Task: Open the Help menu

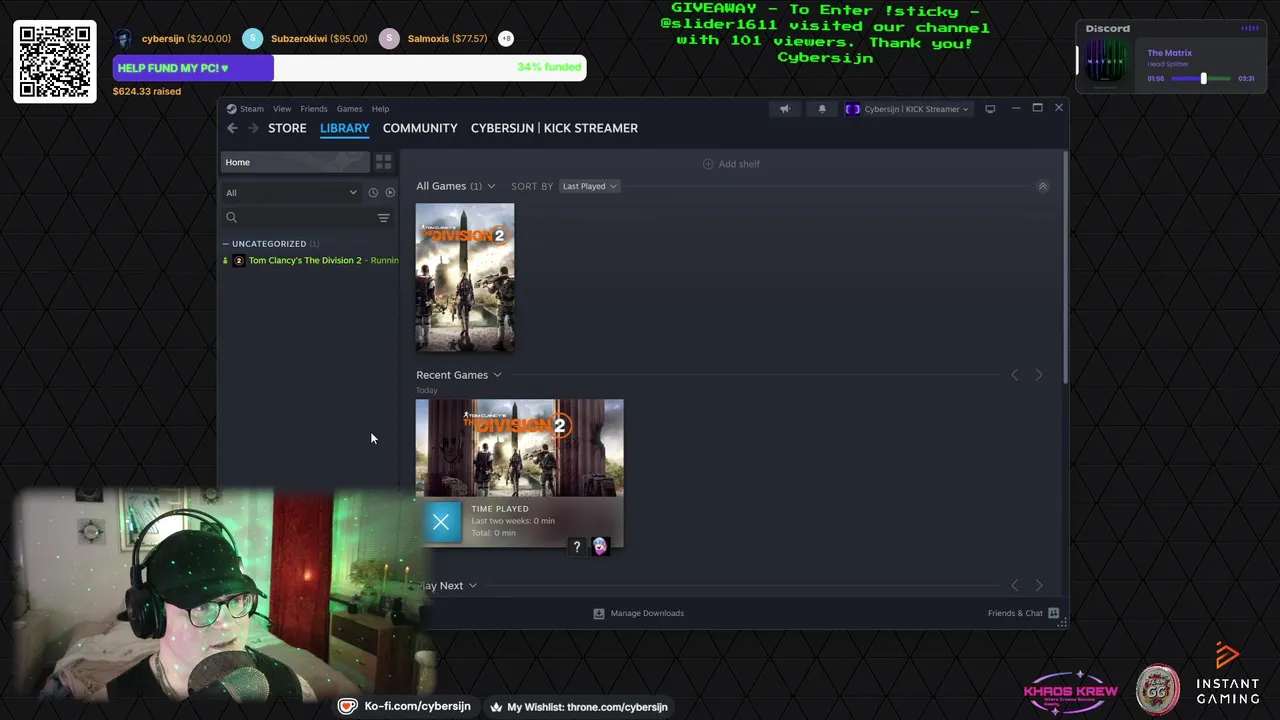Action: tap(380, 109)
